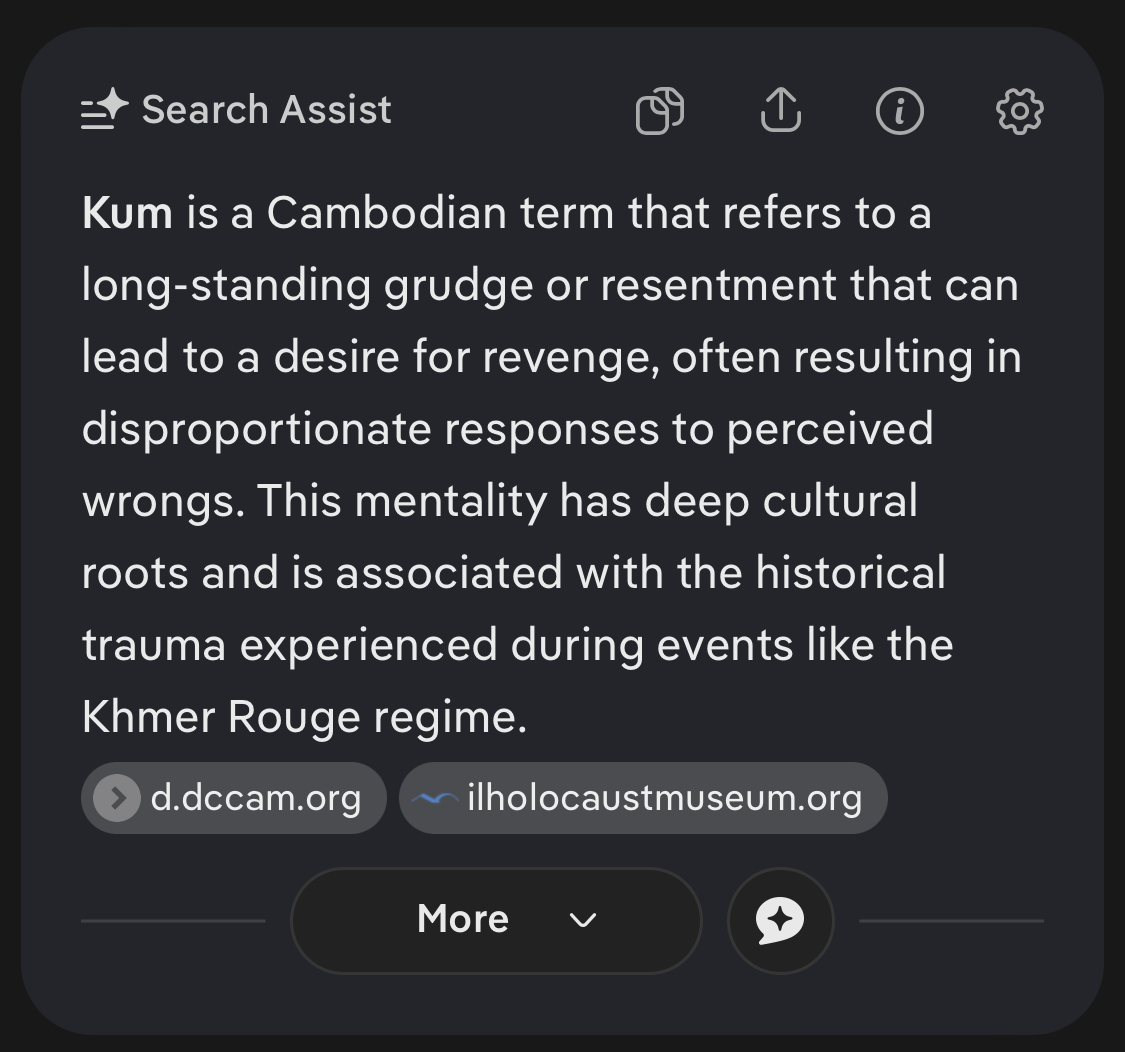Open Search Assist settings gear
This screenshot has height=1052, width=1125.
pos(1020,111)
